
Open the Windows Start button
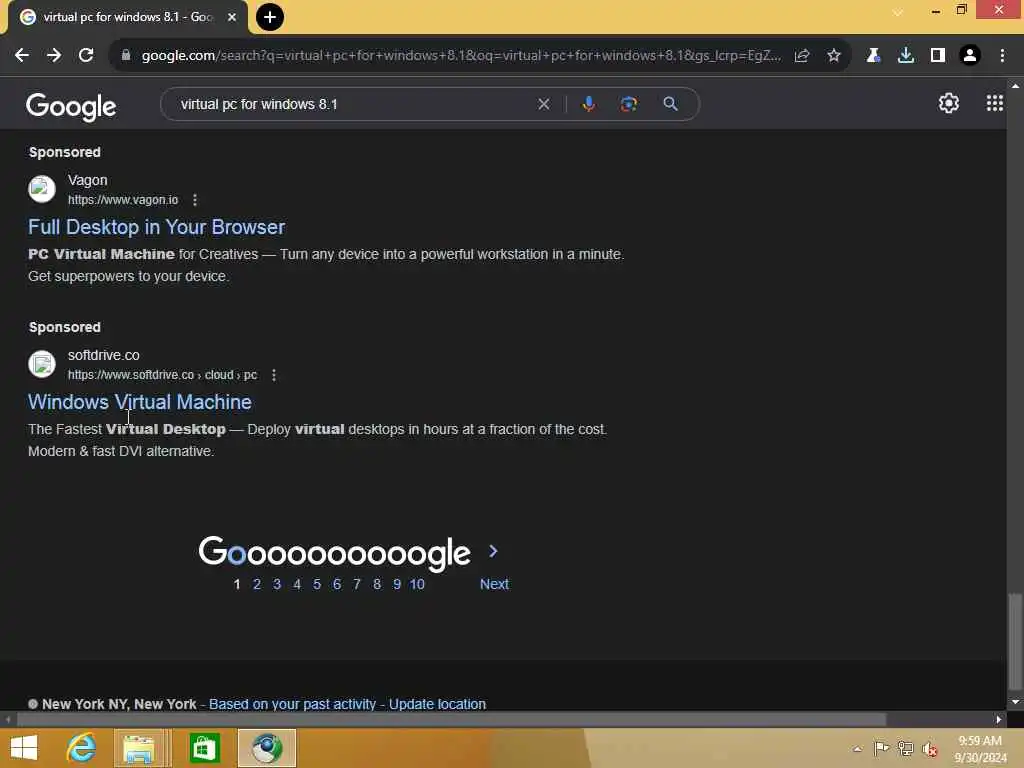point(24,748)
